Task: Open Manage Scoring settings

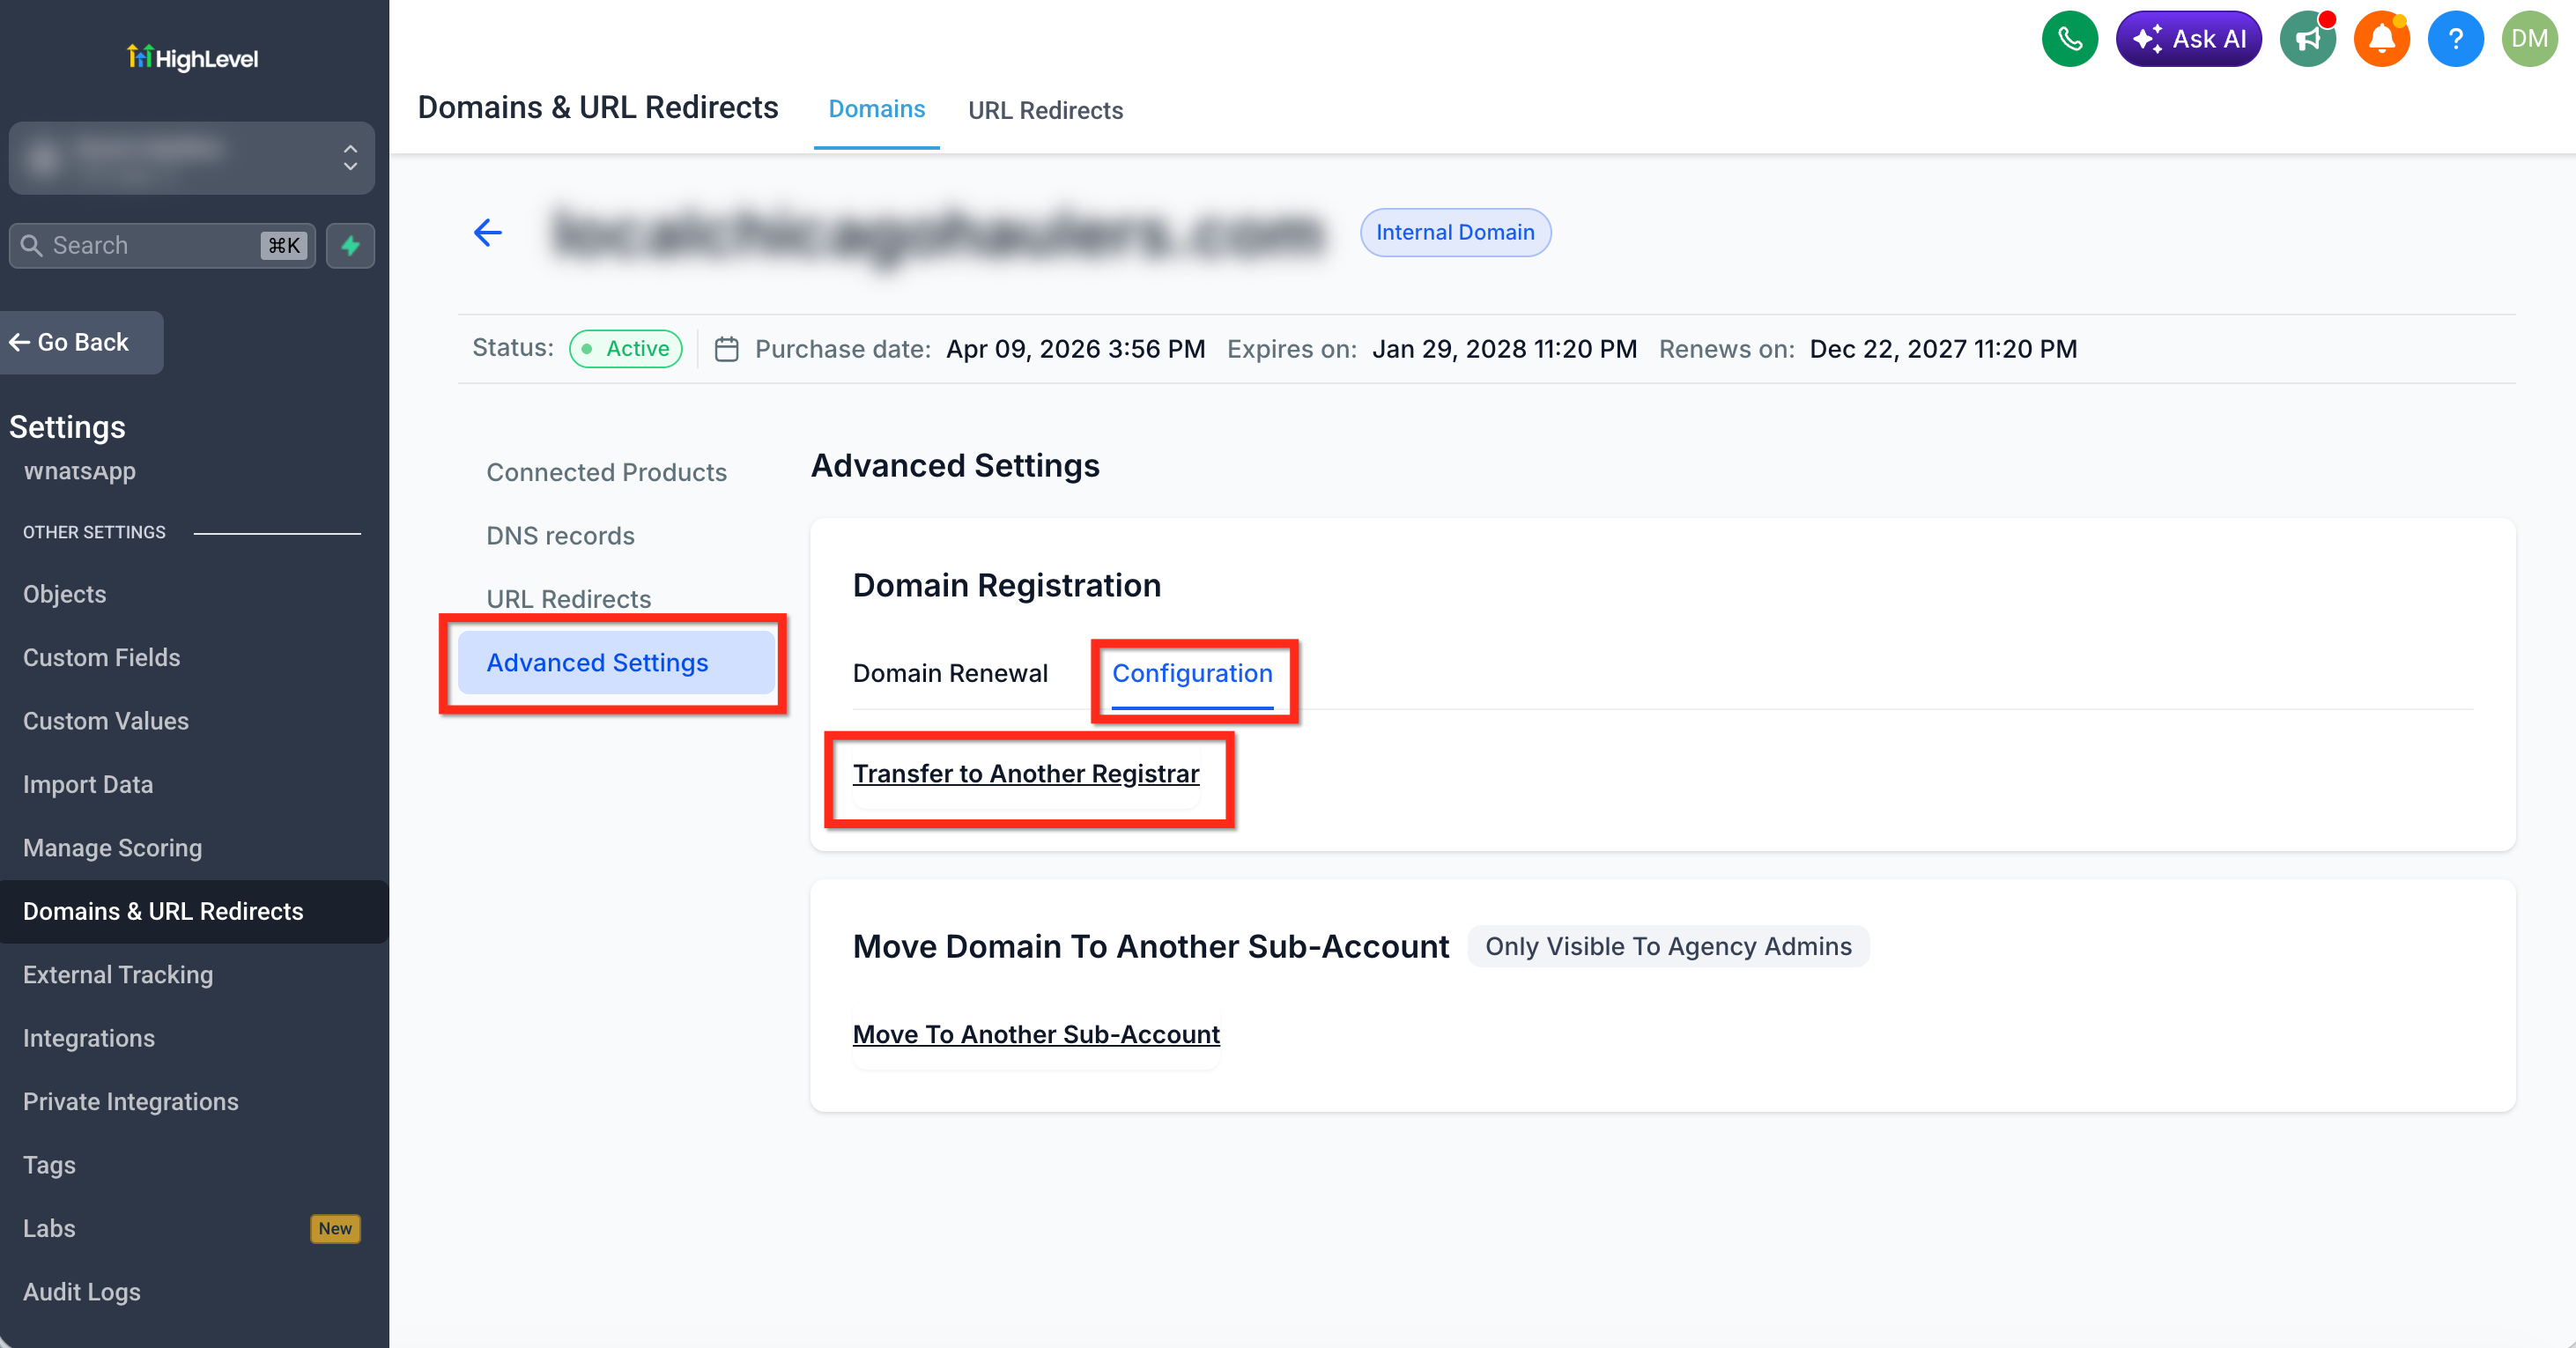Action: point(112,848)
